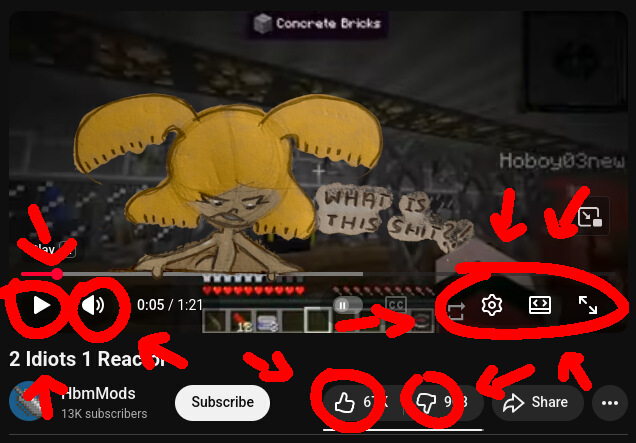Share the video via the Share button

click(x=538, y=403)
